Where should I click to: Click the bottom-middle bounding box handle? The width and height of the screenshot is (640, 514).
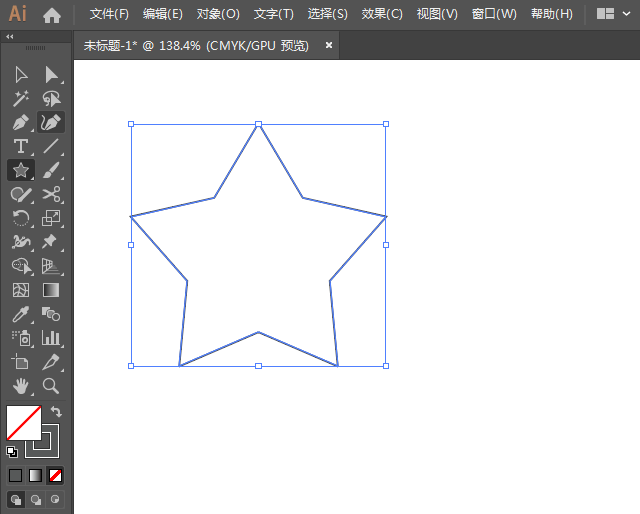pyautogui.click(x=258, y=366)
